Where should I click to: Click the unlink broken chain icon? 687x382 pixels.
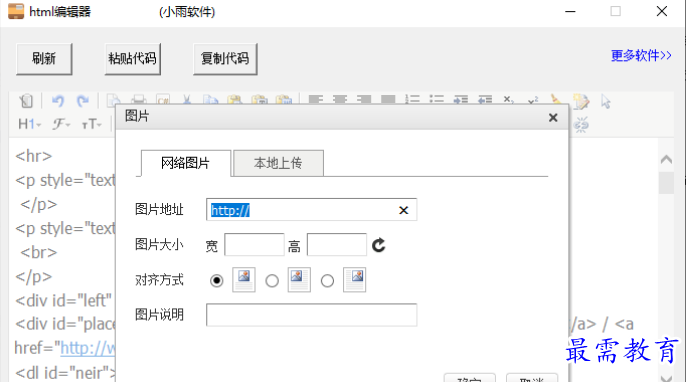pyautogui.click(x=581, y=125)
